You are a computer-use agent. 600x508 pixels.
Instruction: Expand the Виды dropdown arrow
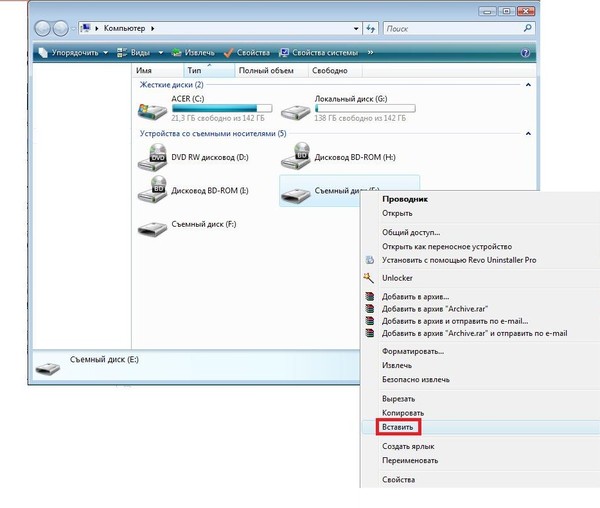click(161, 53)
